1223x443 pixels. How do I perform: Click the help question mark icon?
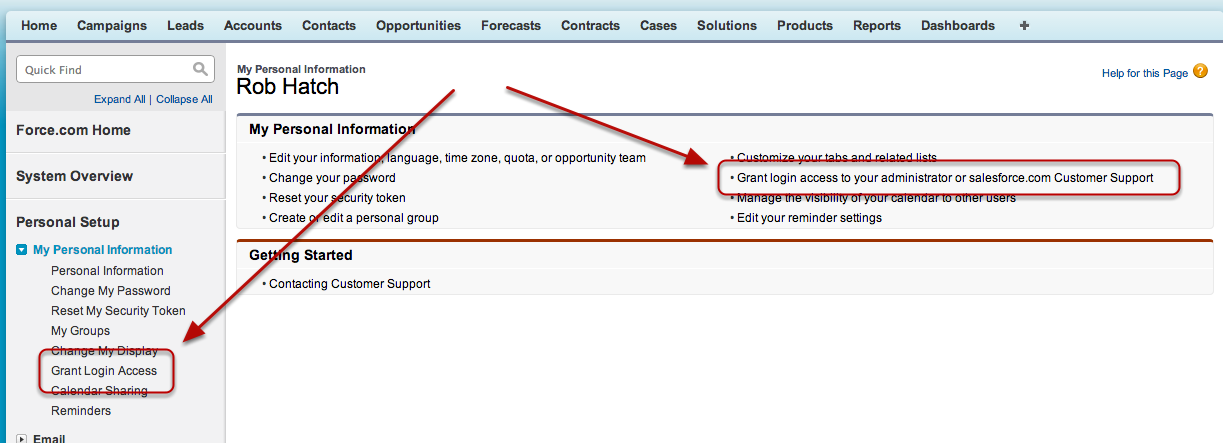(x=1200, y=72)
